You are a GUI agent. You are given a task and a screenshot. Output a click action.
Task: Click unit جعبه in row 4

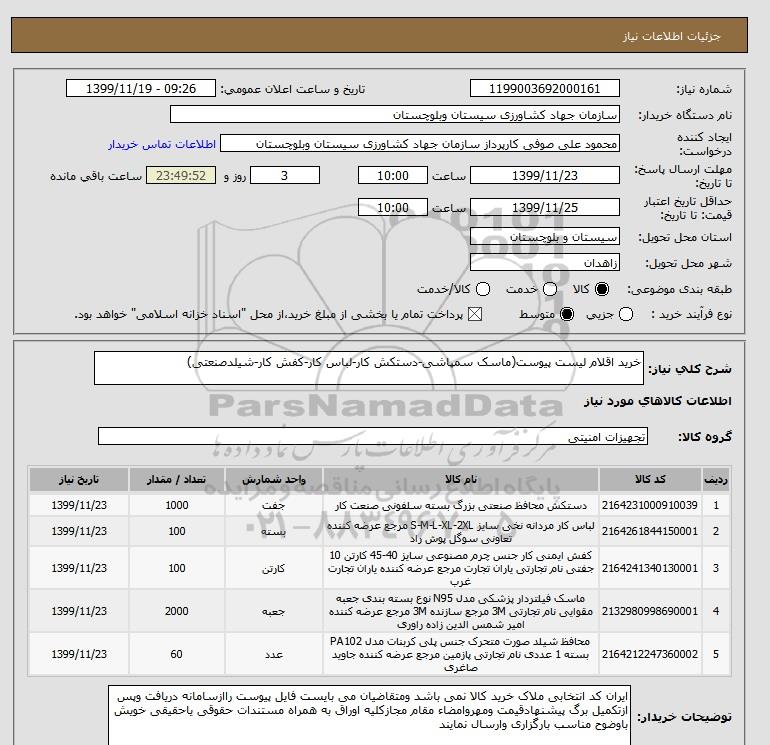pos(274,611)
